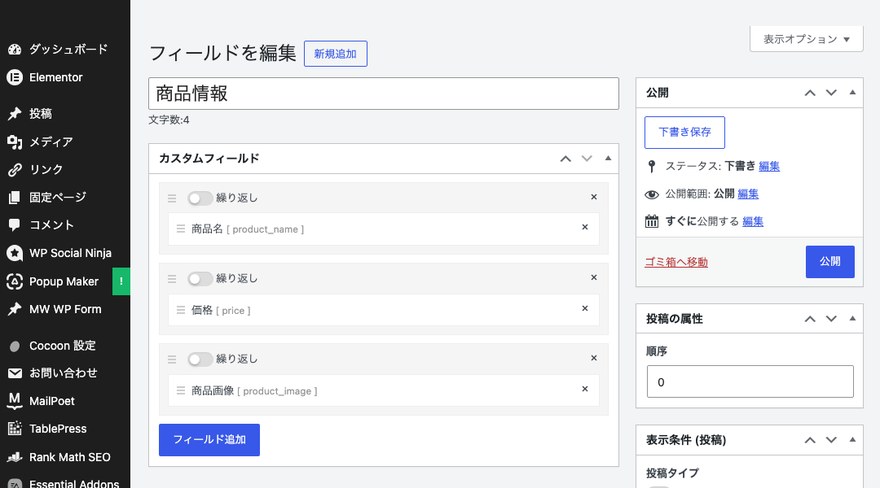This screenshot has height=488, width=880.
Task: Toggle 繰り返し for the 価格 group
Action: click(x=200, y=279)
